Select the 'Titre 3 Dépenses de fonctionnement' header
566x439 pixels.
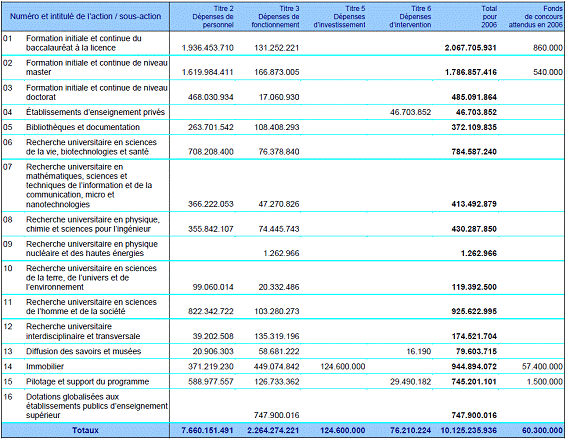[275, 17]
